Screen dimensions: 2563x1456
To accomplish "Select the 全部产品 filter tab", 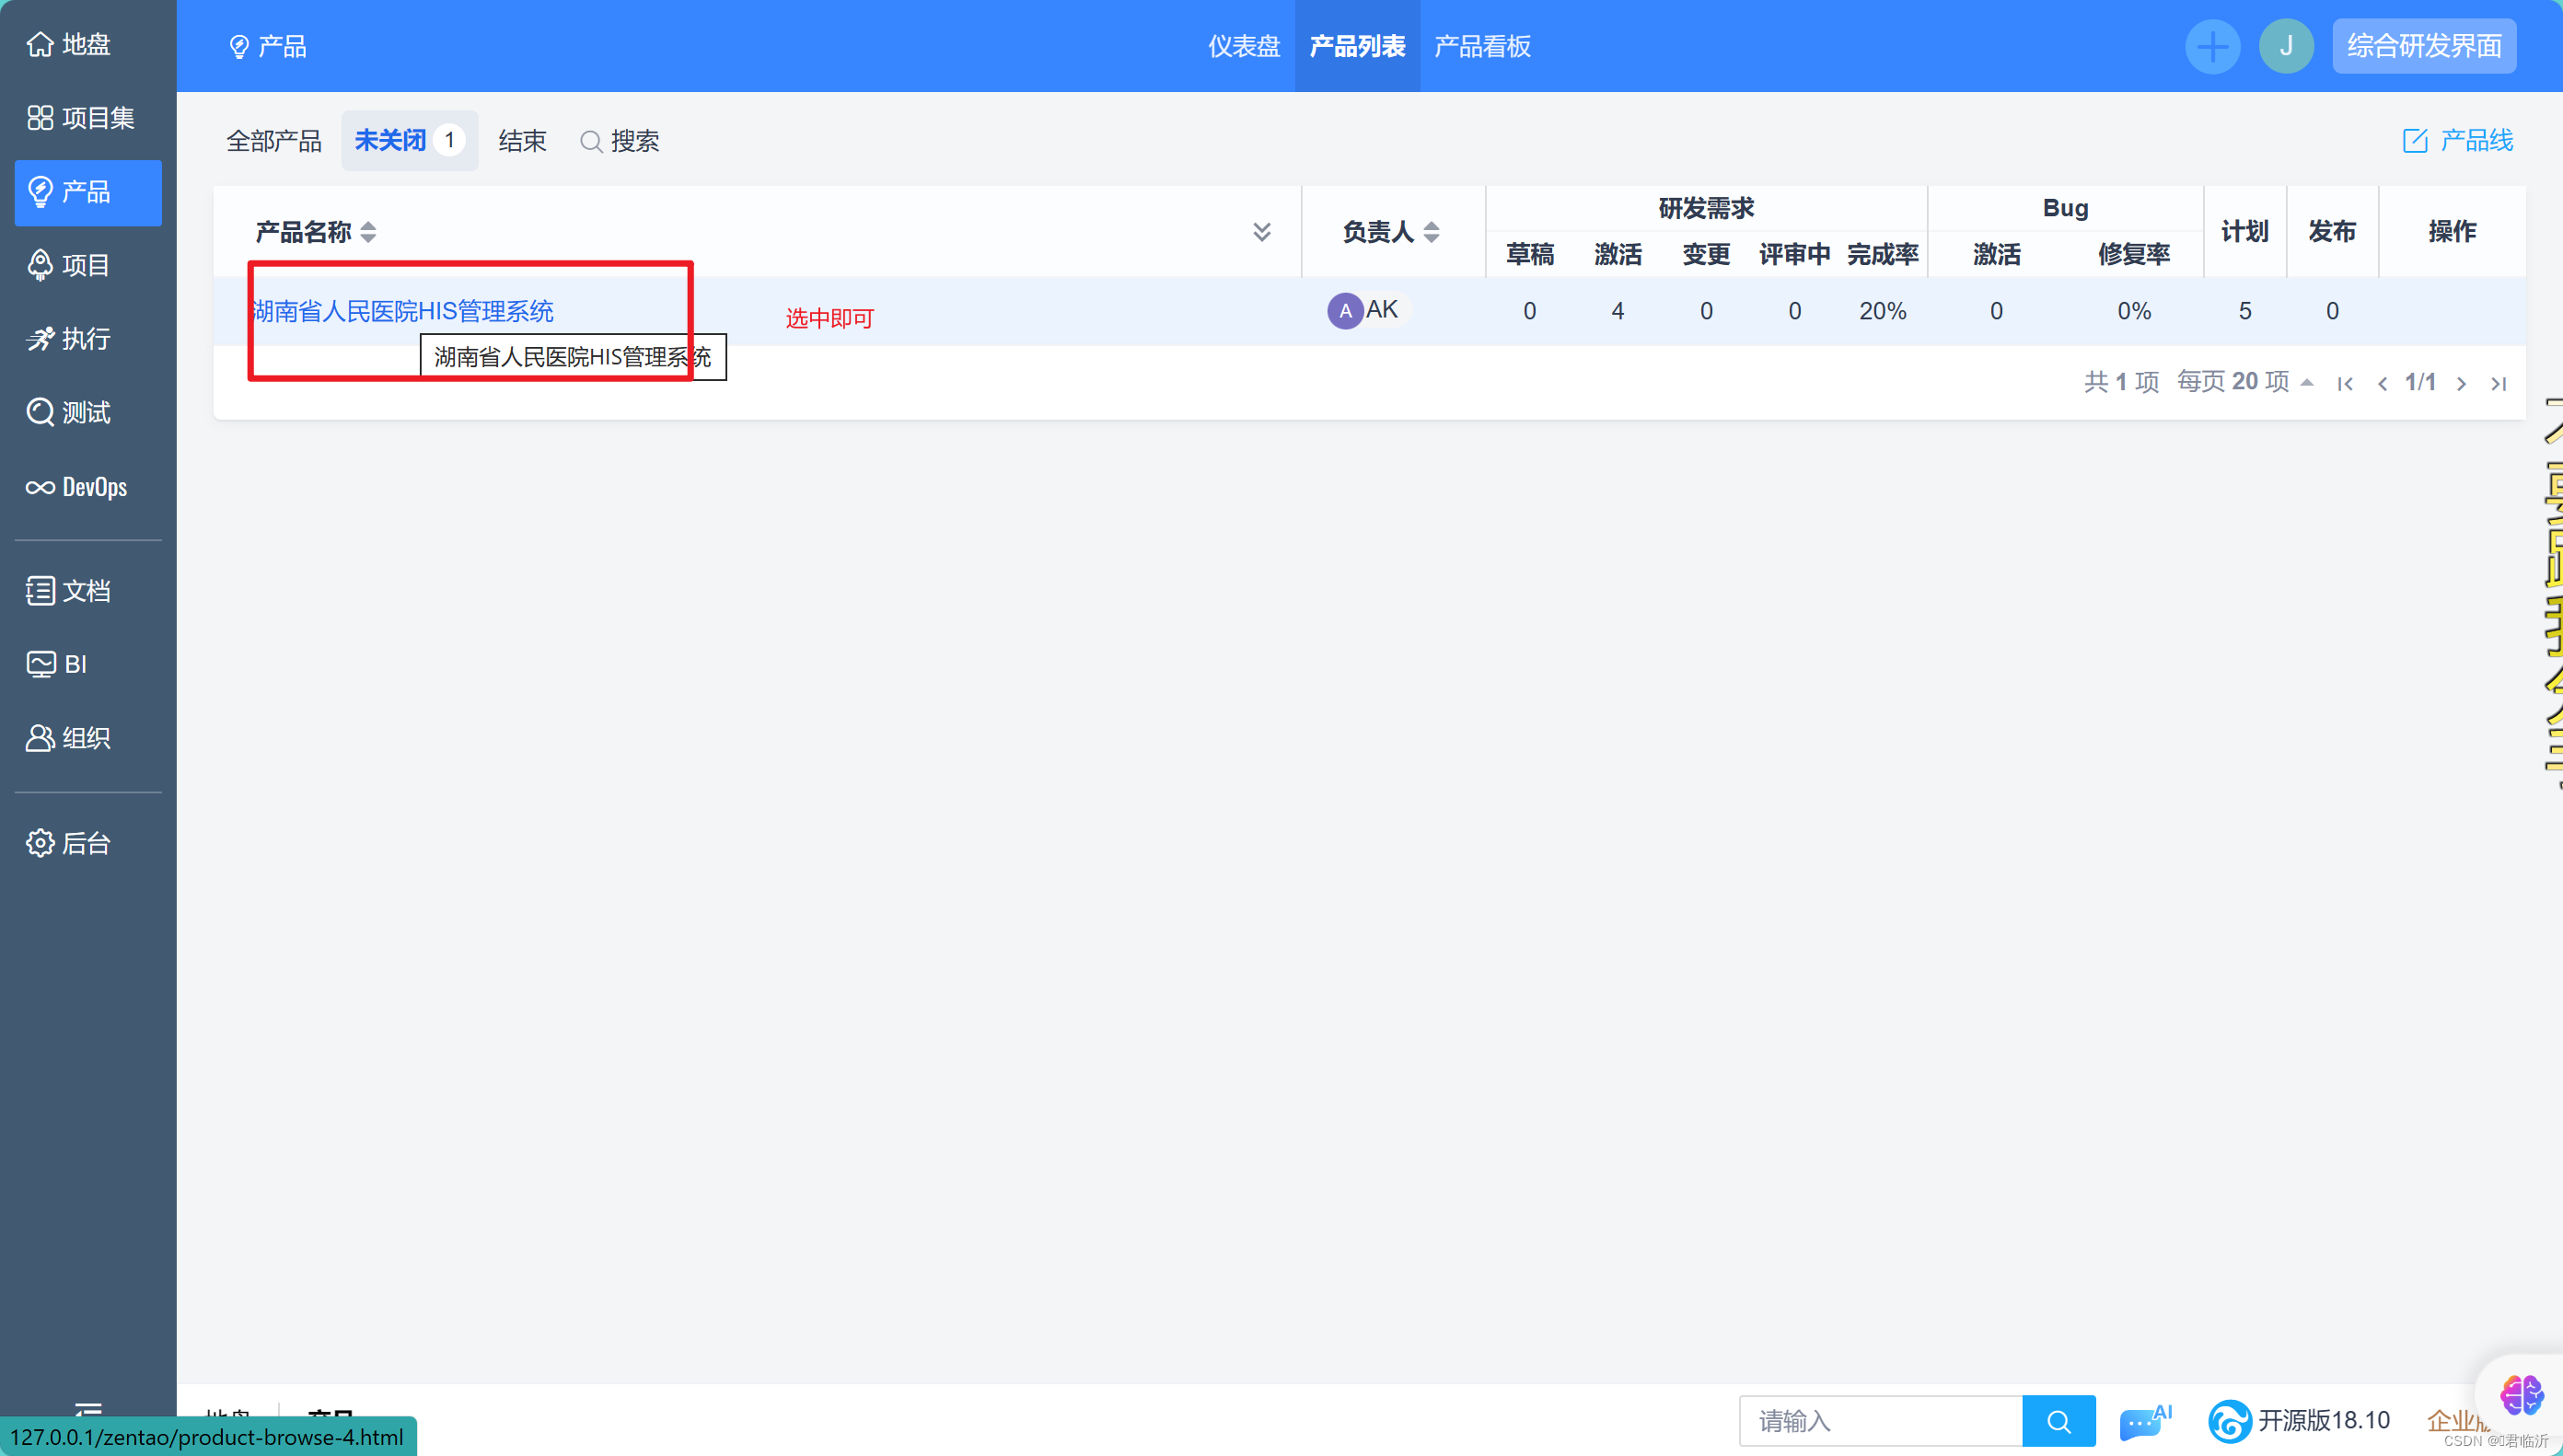I will coord(274,141).
